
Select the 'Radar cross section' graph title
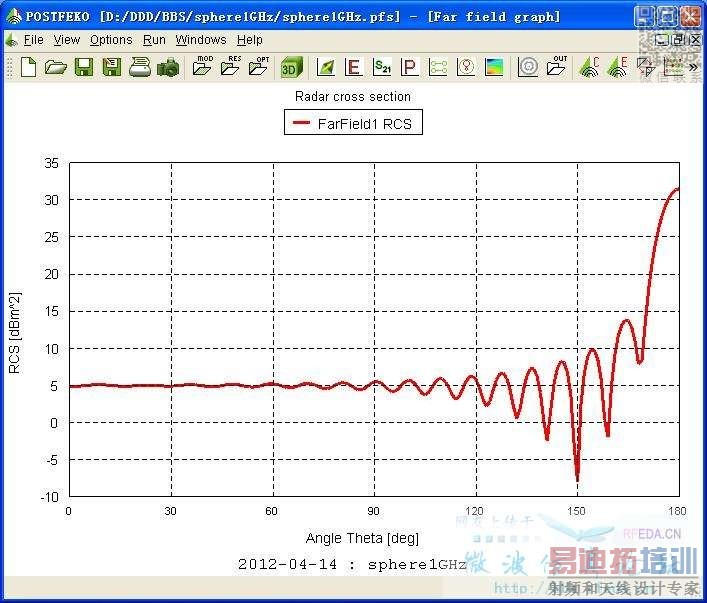pyautogui.click(x=353, y=97)
